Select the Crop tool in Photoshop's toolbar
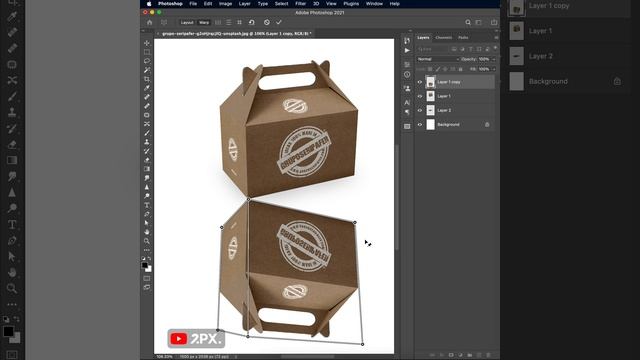 [147, 79]
